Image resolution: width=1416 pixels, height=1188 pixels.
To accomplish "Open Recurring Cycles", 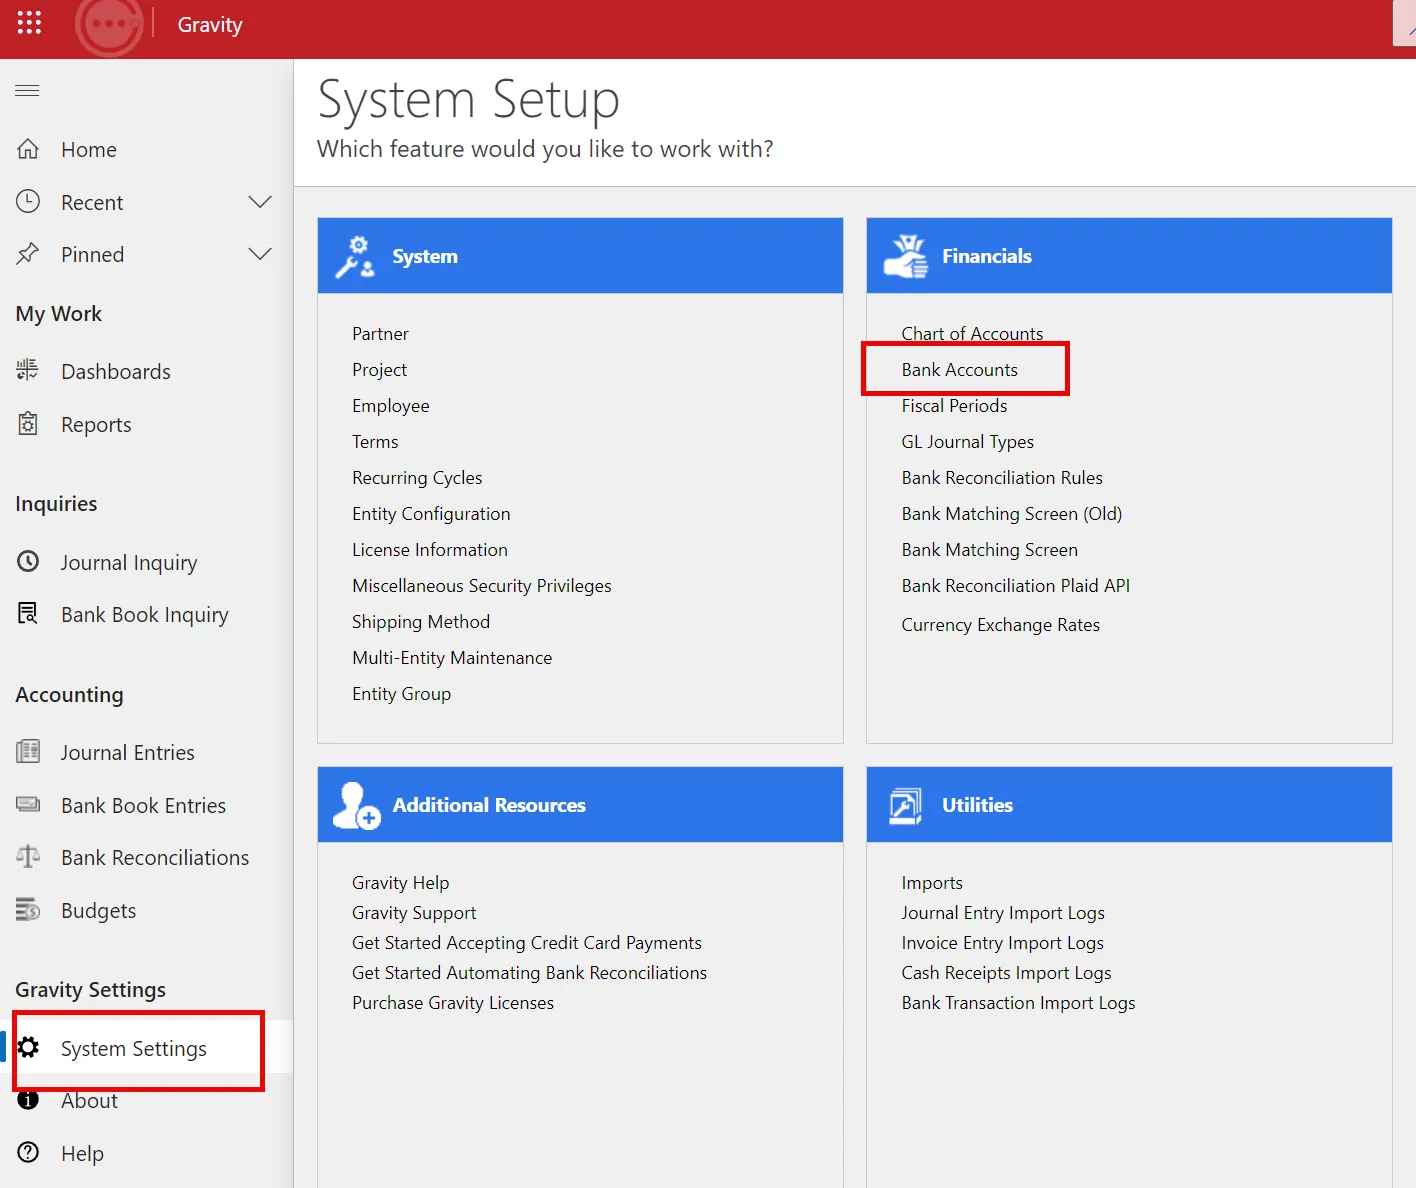I will tap(417, 478).
